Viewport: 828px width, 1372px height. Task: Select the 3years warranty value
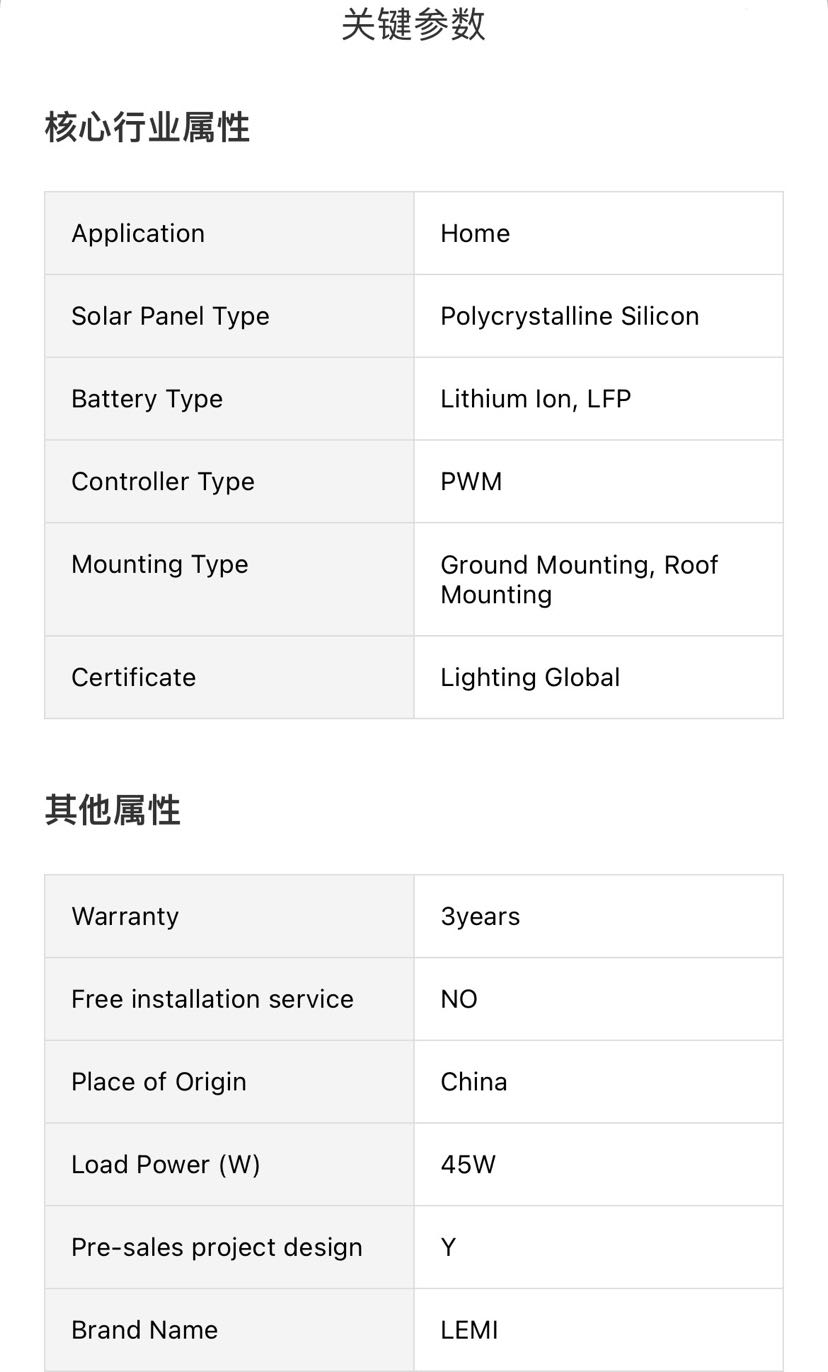[480, 916]
